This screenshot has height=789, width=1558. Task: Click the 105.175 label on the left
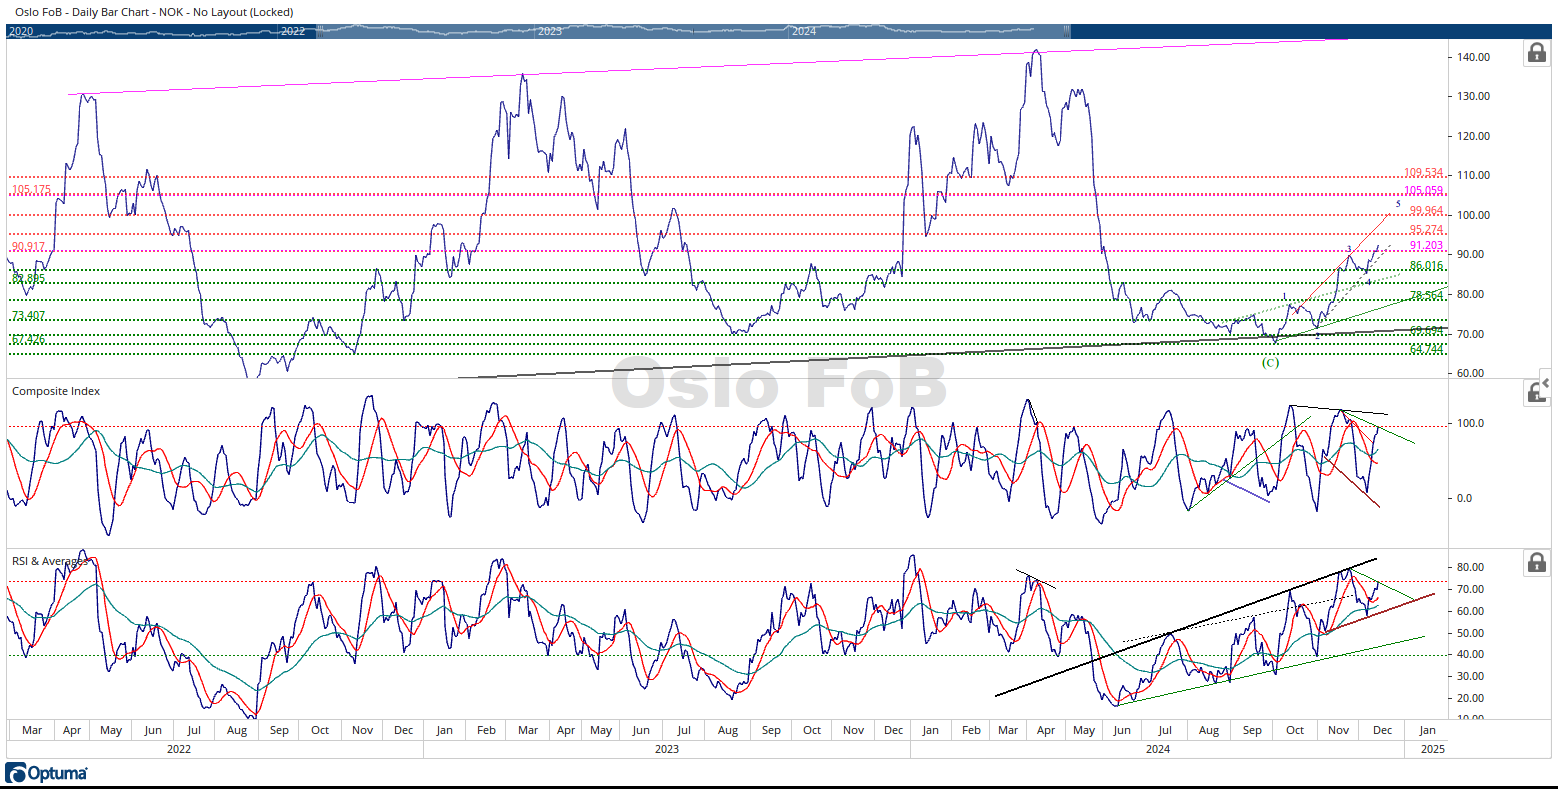(31, 190)
